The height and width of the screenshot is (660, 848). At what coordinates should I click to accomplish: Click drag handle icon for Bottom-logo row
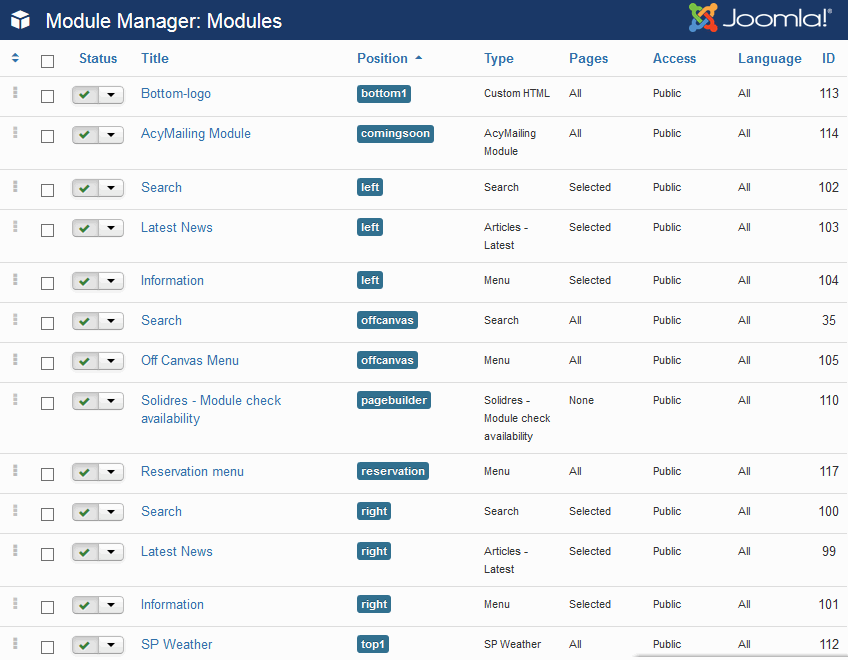pos(15,93)
